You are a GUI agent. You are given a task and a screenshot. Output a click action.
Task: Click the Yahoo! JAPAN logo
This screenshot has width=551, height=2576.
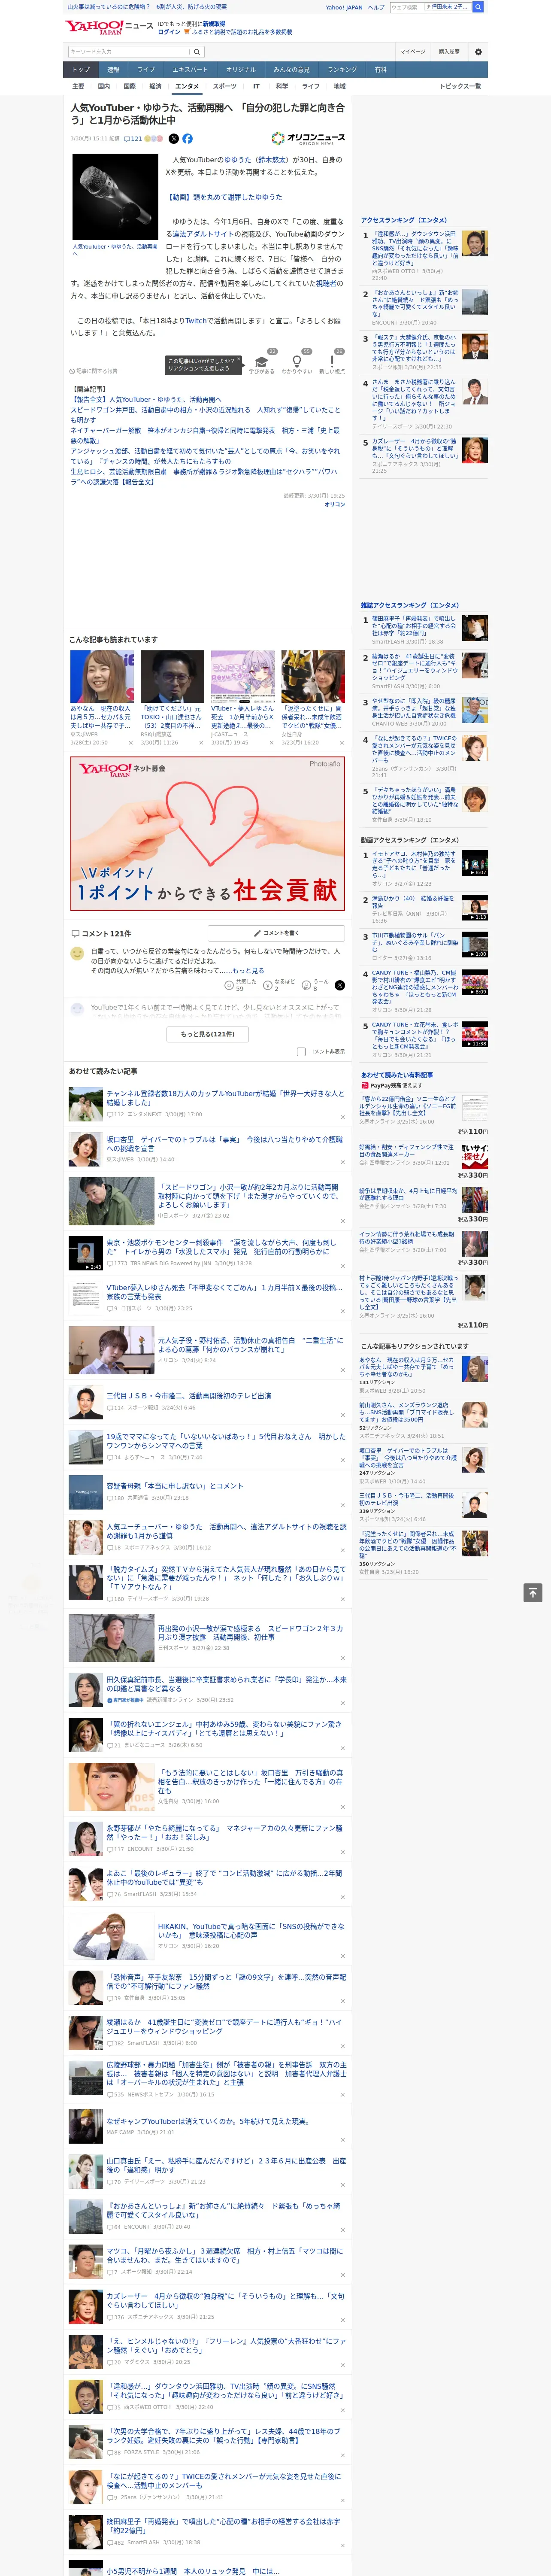[x=95, y=27]
